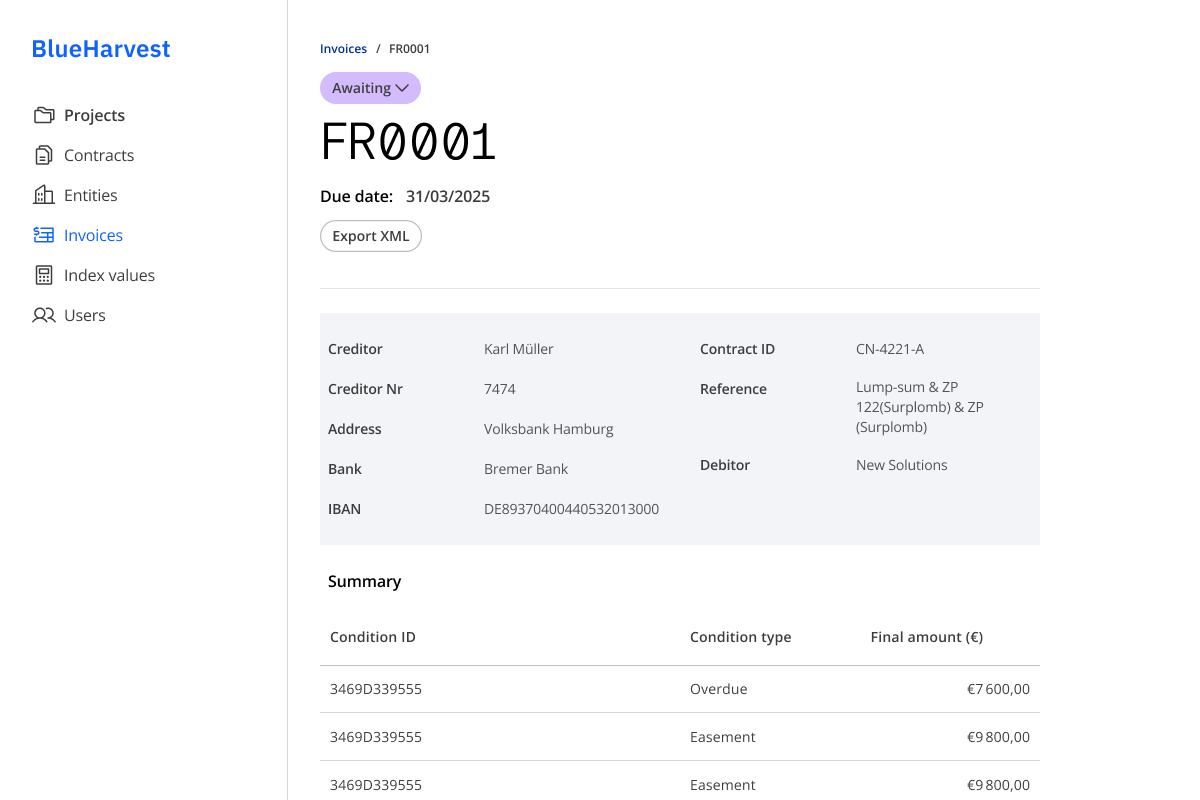Viewport: 1200px width, 800px height.
Task: Click the Entities building icon
Action: pyautogui.click(x=44, y=195)
